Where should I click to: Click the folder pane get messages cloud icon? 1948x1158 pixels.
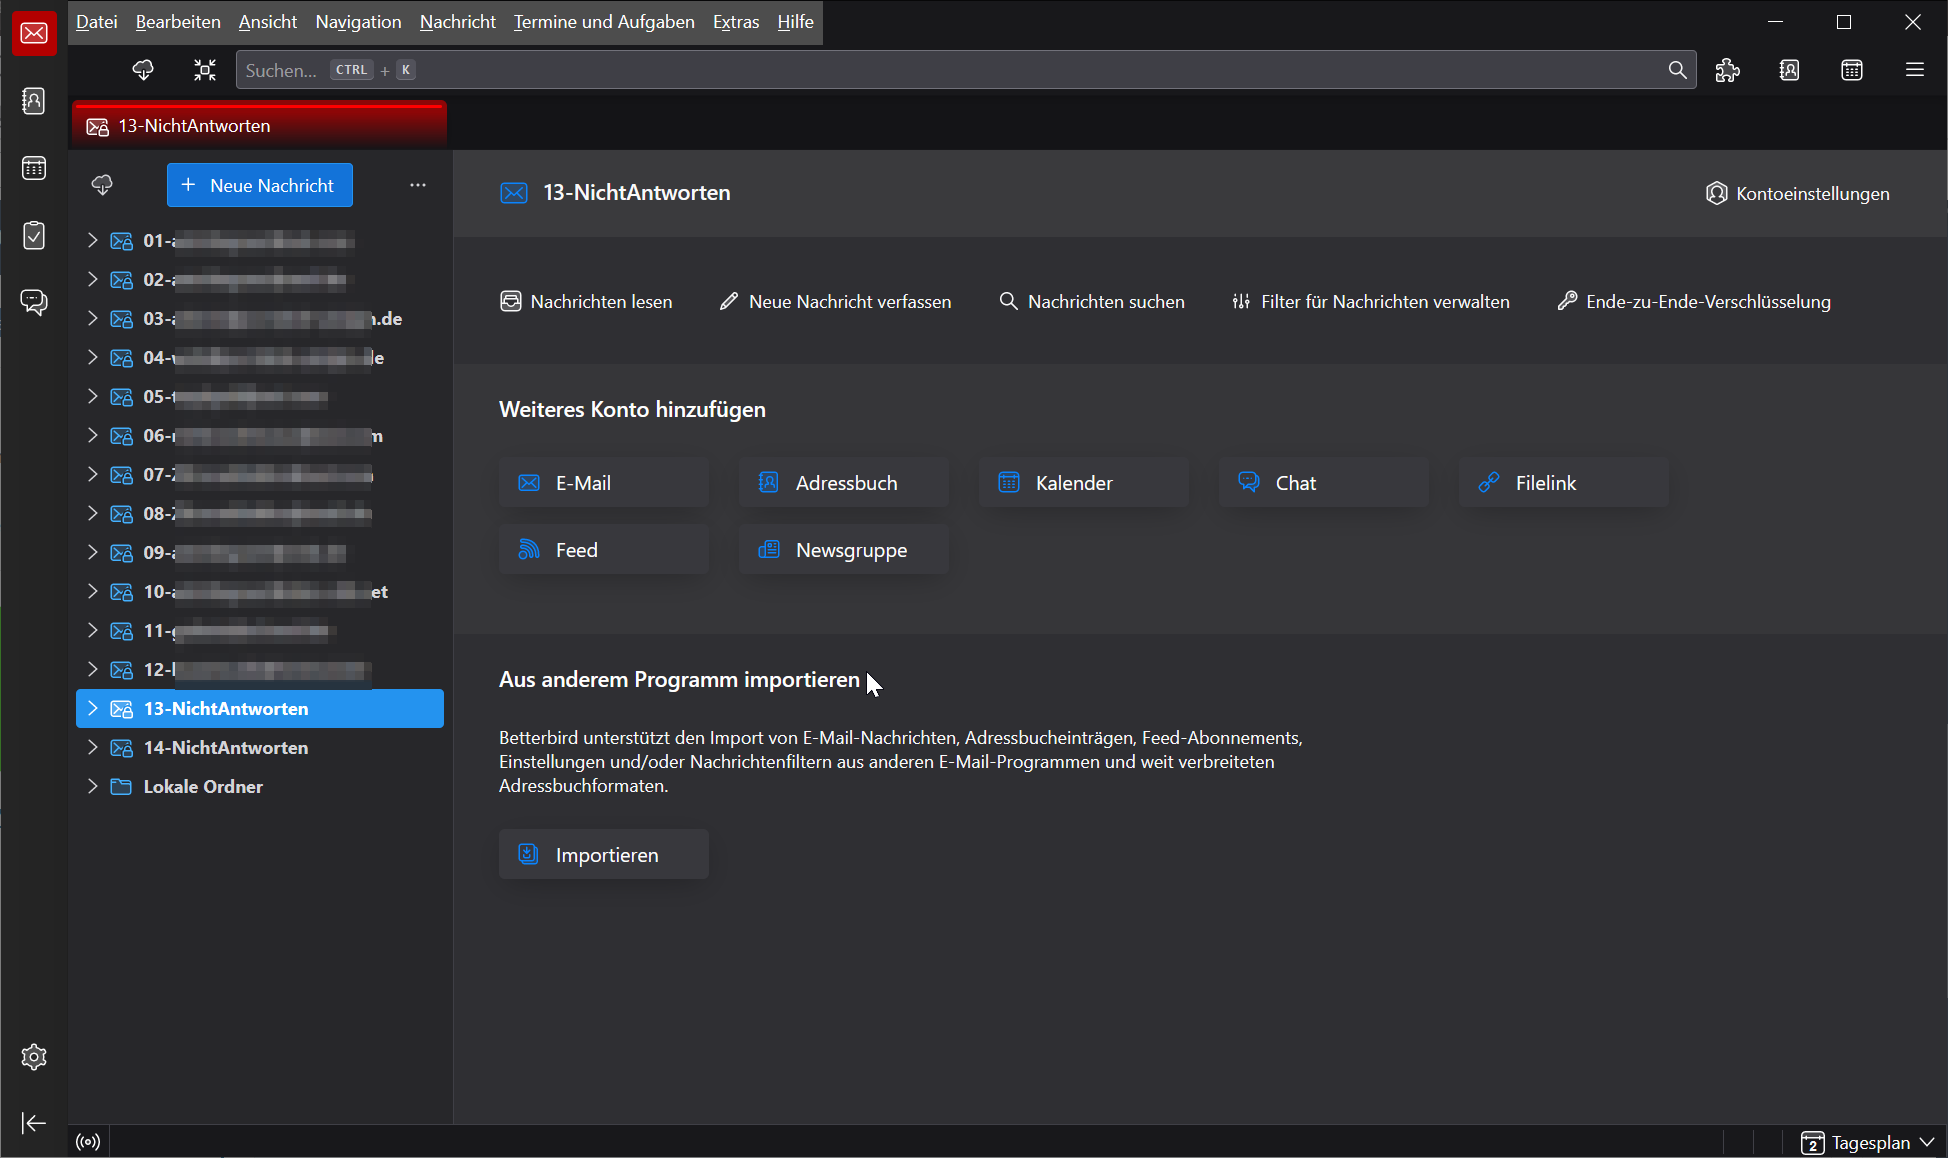[x=102, y=185]
